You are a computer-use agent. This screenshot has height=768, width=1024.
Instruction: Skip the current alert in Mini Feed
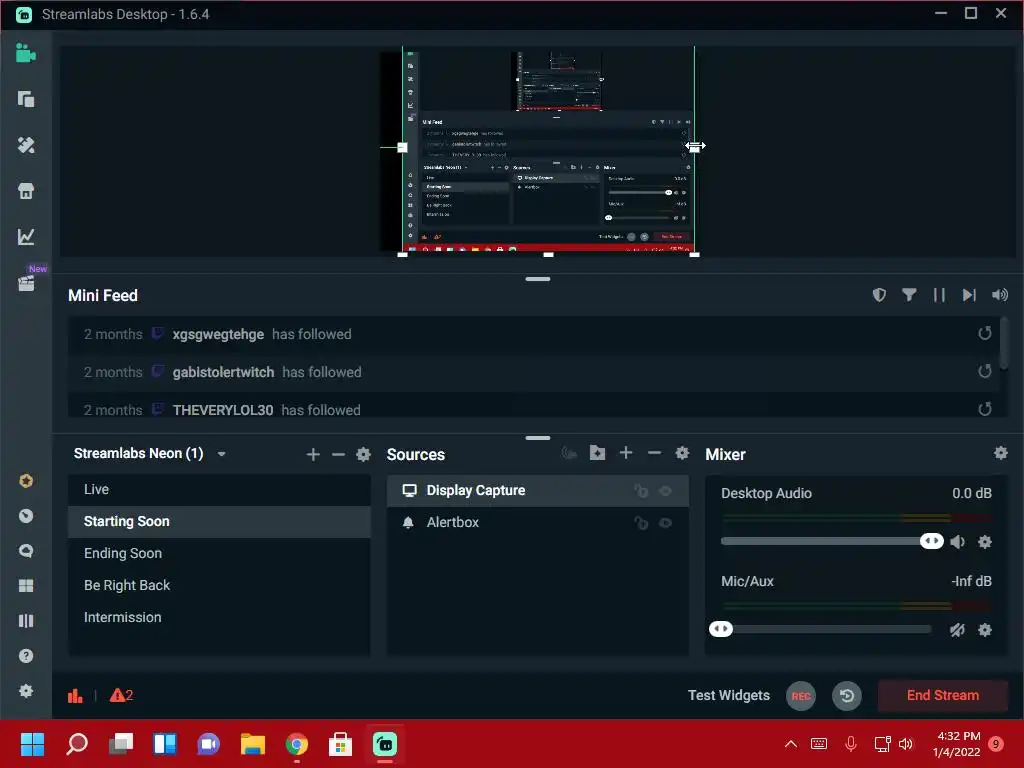(969, 295)
